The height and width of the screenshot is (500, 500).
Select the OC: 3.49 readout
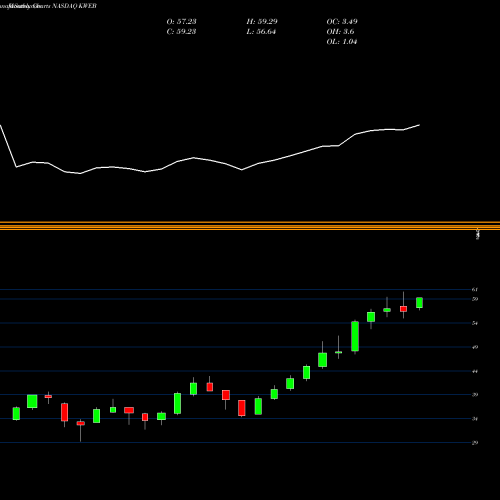pos(342,22)
